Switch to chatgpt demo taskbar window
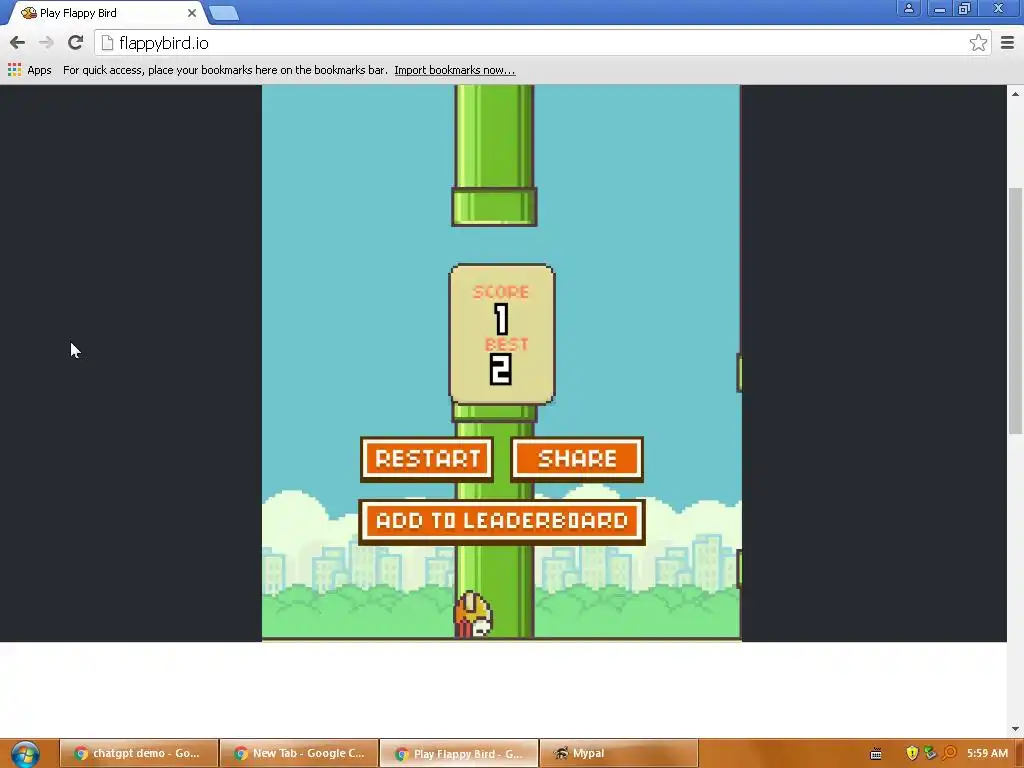The image size is (1024, 768). point(138,753)
